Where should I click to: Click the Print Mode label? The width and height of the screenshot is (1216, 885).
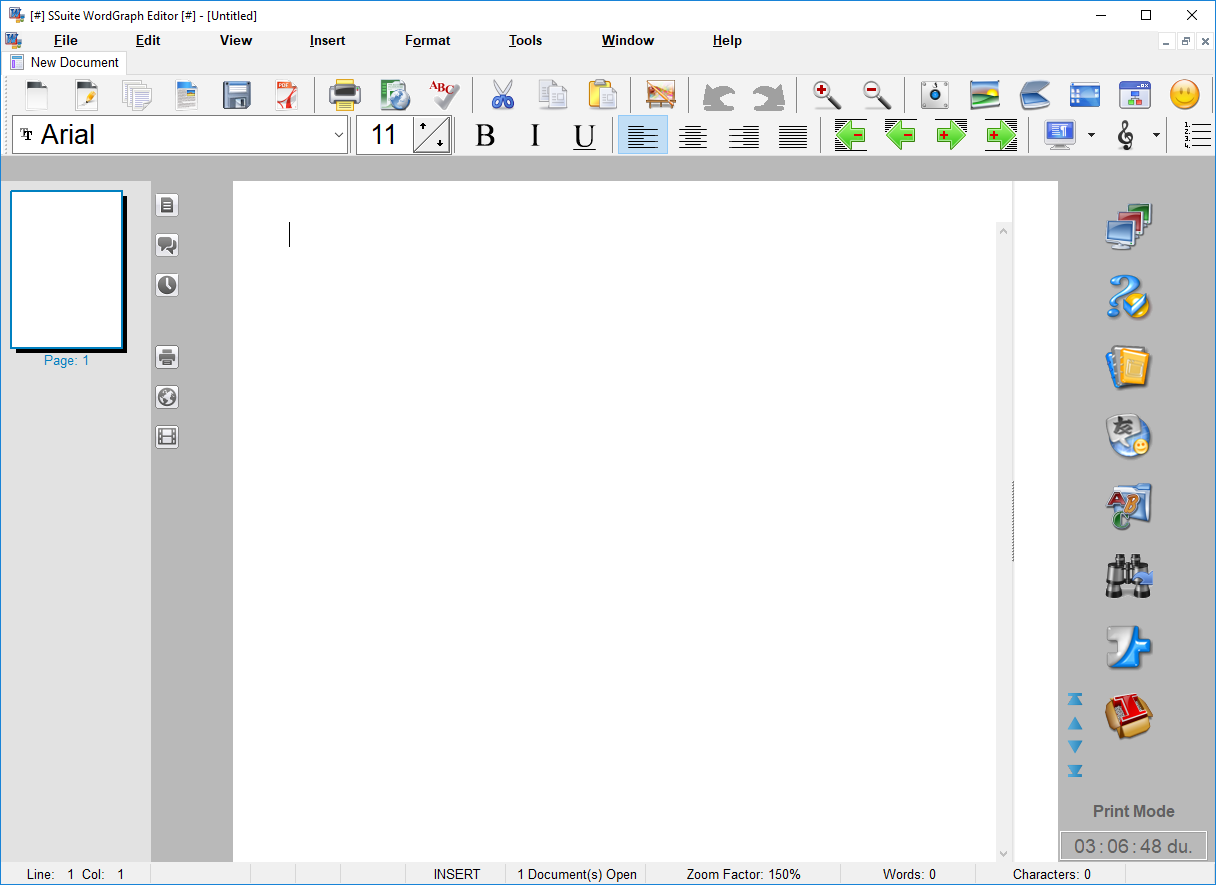coord(1133,811)
